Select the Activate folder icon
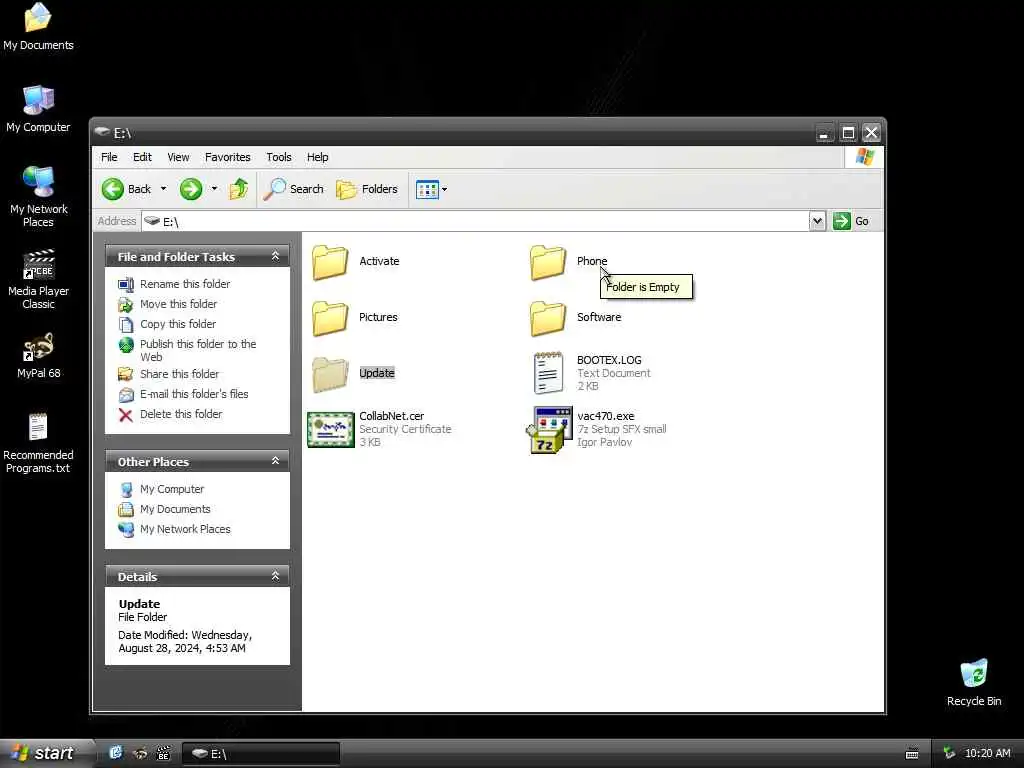 [330, 263]
